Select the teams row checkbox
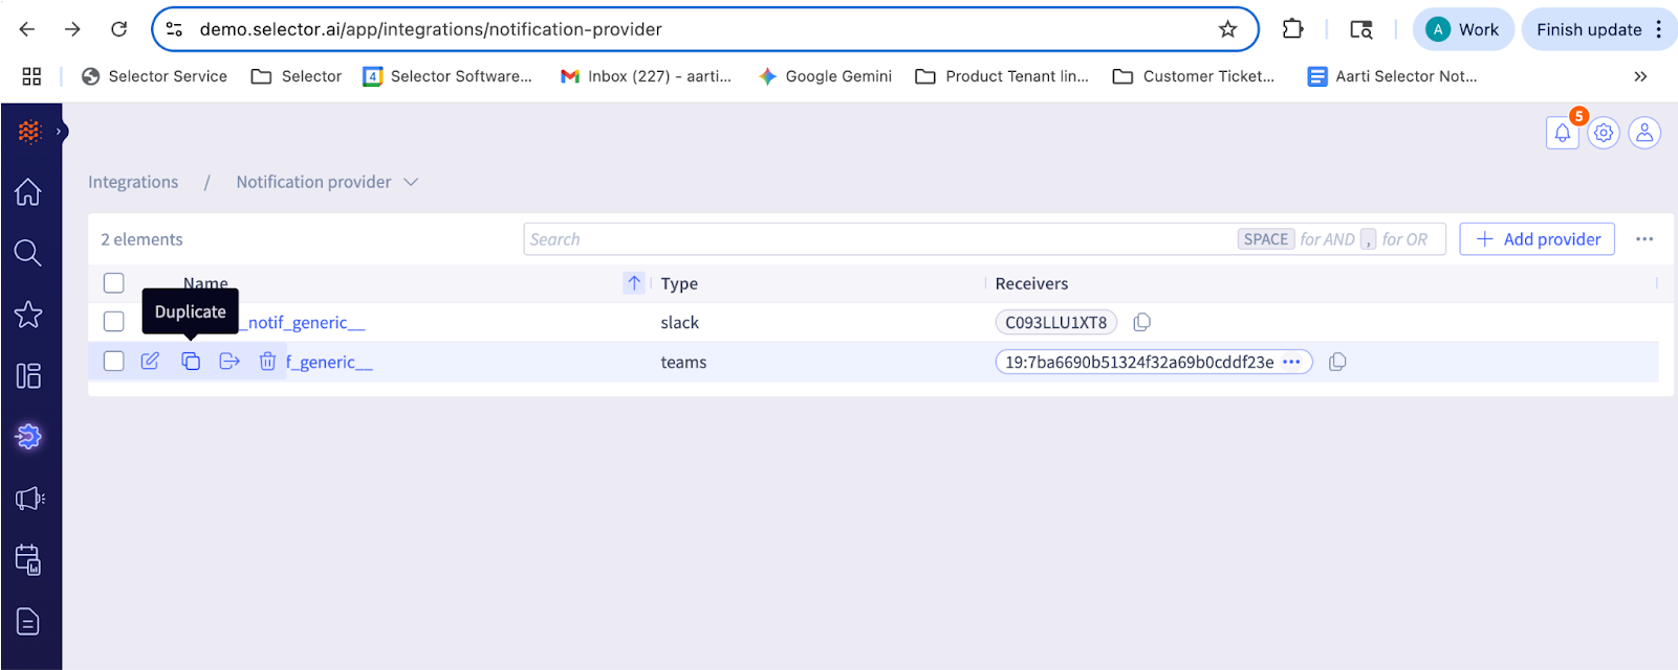This screenshot has width=1678, height=670. tap(114, 361)
